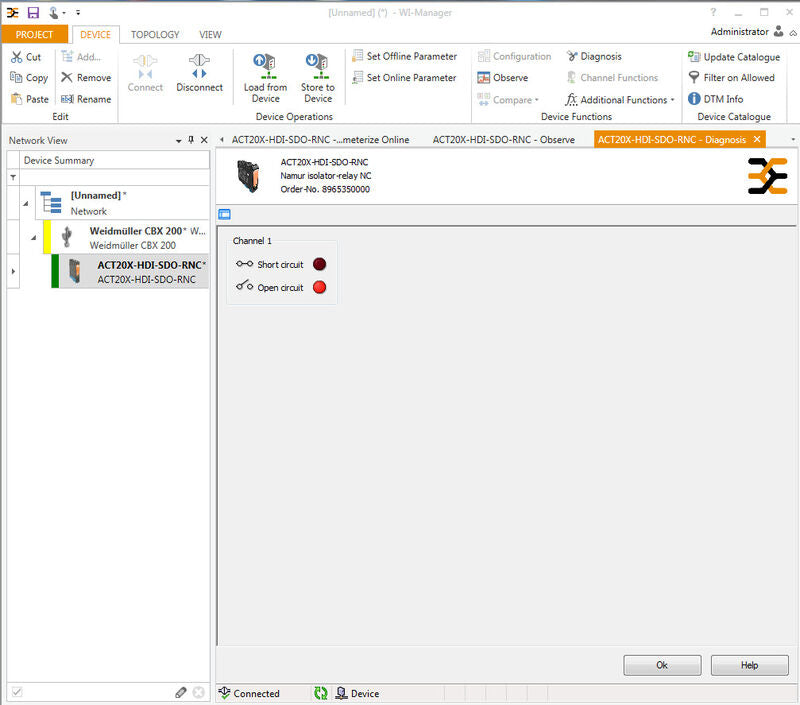Image resolution: width=800 pixels, height=705 pixels.
Task: Collapse the ribbon chevron
Action: (793, 33)
